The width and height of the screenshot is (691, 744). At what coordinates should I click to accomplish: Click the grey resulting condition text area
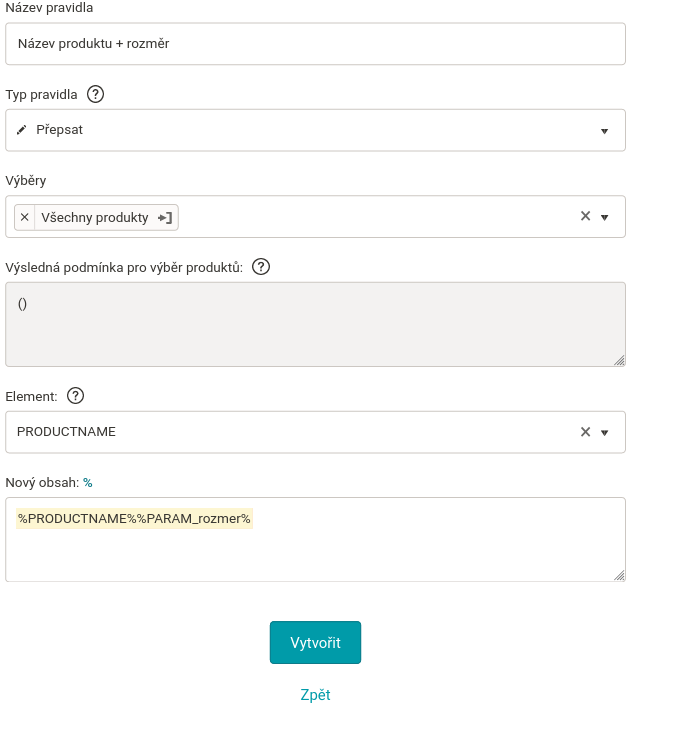click(x=315, y=324)
